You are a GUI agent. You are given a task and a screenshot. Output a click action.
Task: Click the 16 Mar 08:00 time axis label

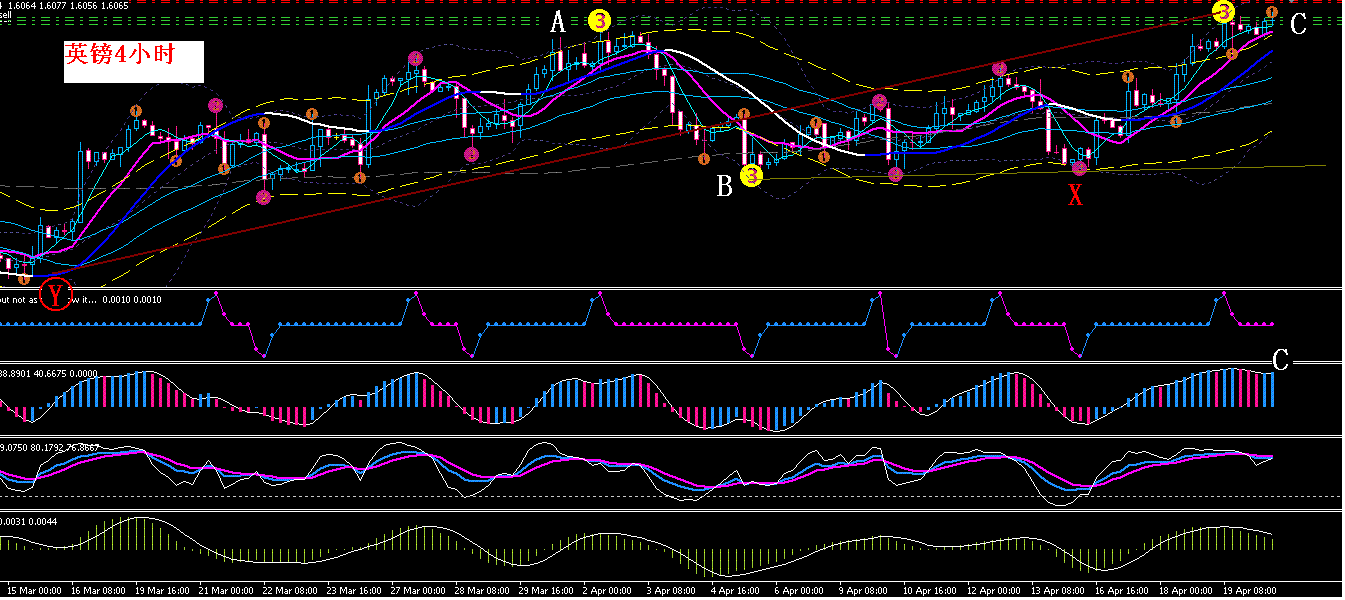click(x=98, y=590)
